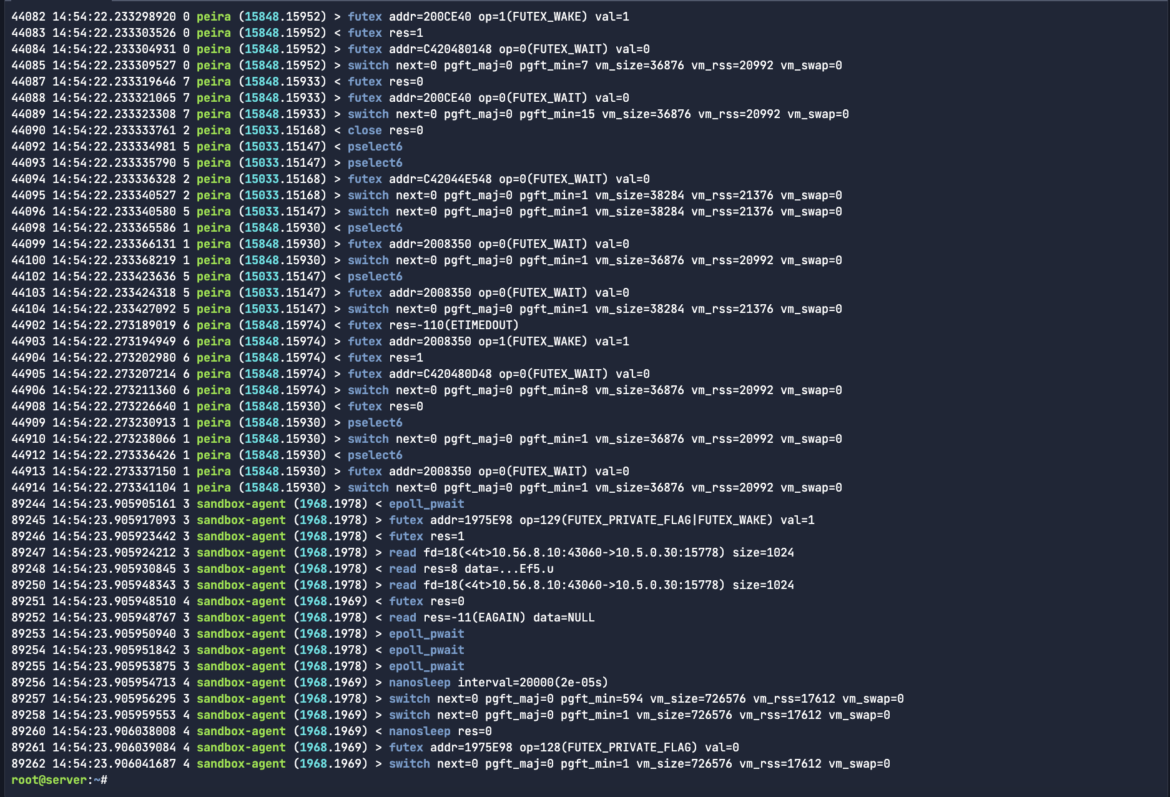Click the epoll_pwait call on line 89253

point(426,633)
